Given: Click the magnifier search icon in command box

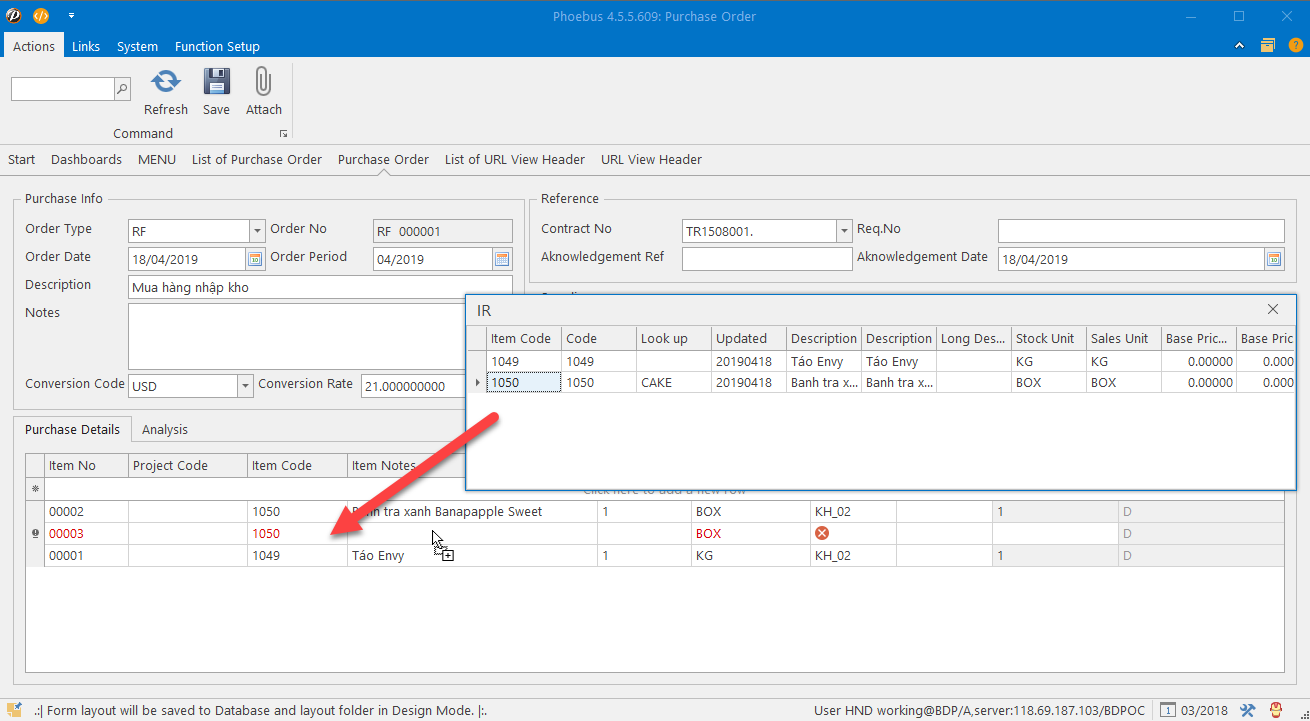Looking at the screenshot, I should [123, 89].
